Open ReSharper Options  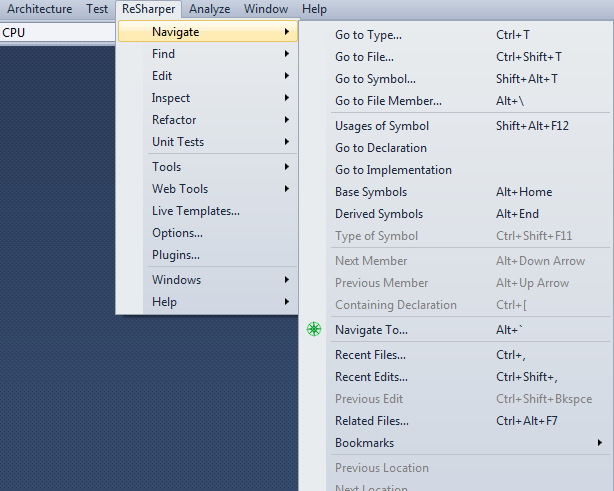[208, 233]
